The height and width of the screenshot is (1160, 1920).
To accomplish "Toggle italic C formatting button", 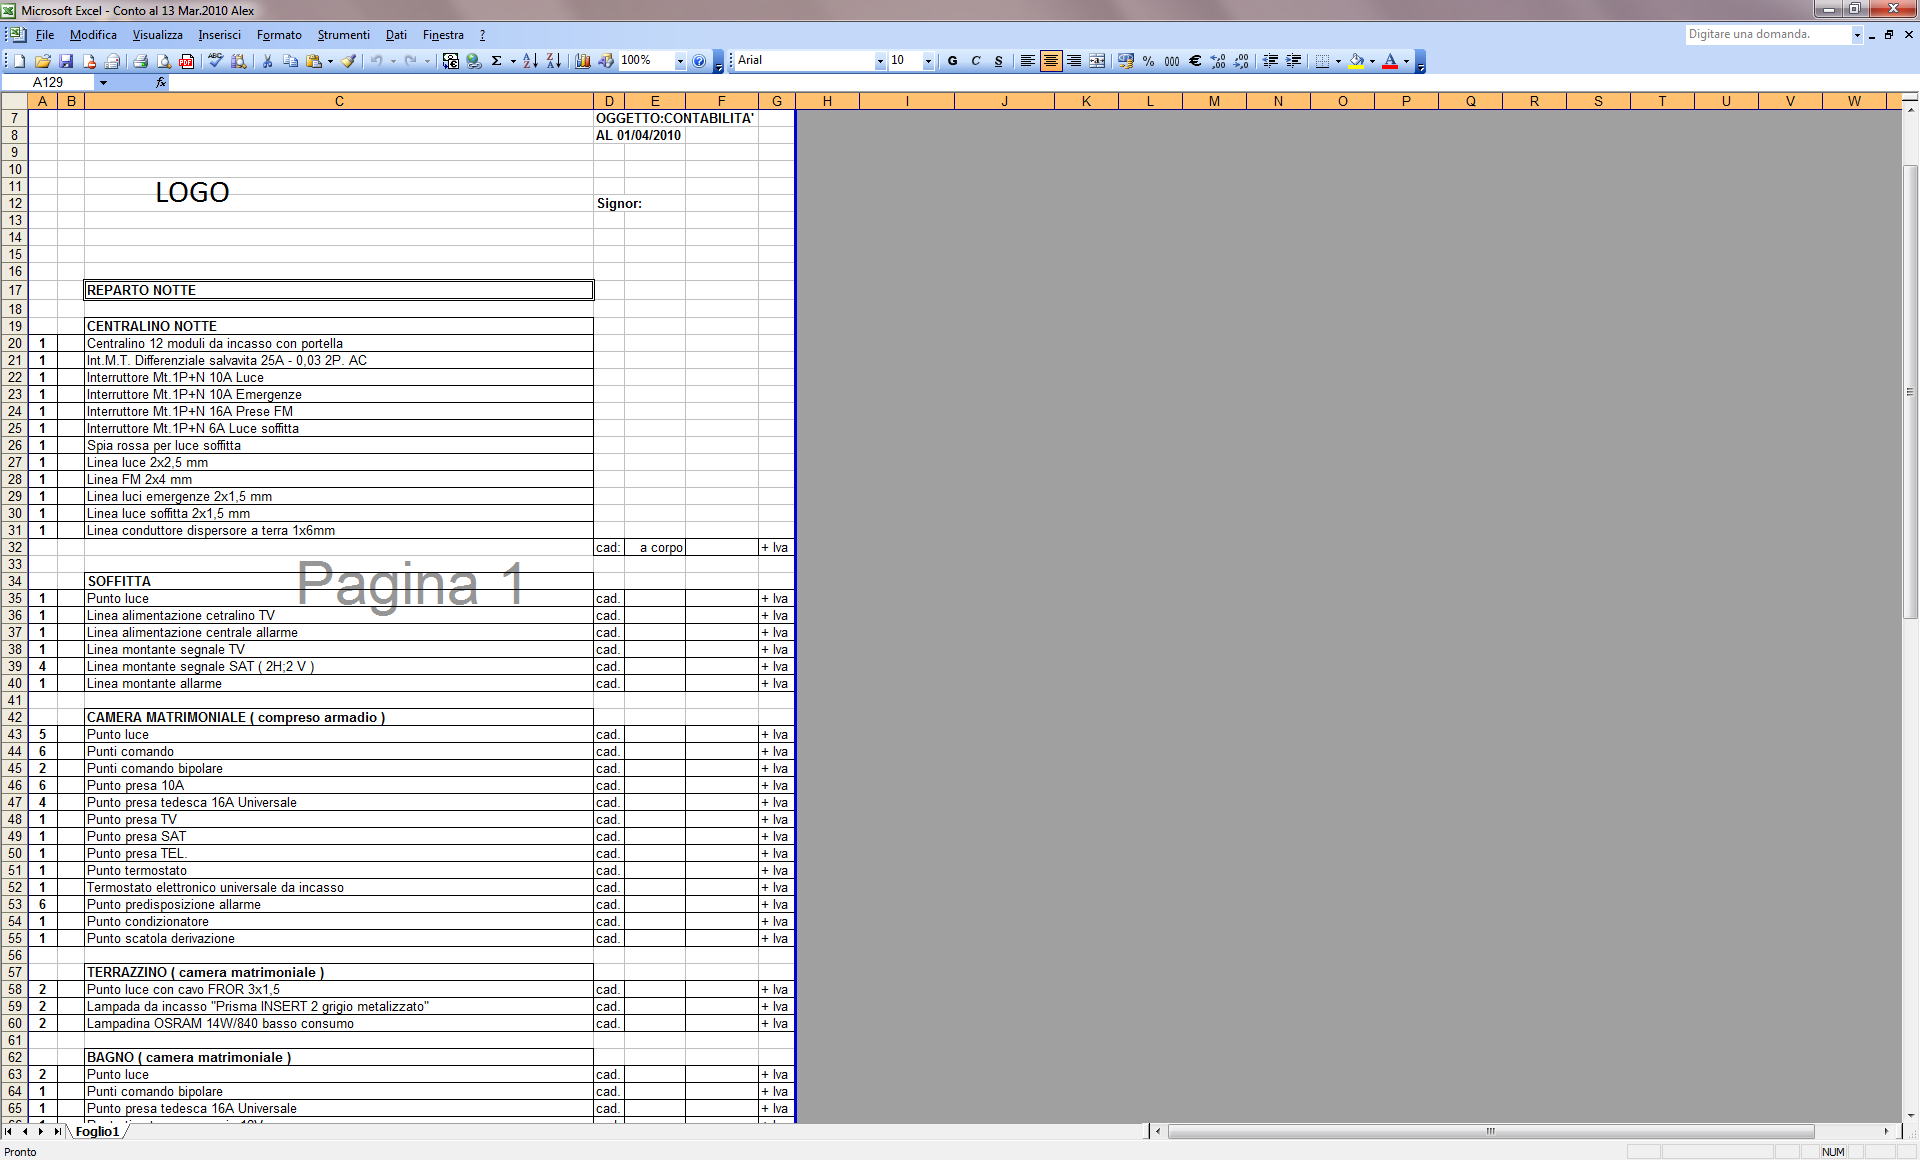I will 976,61.
